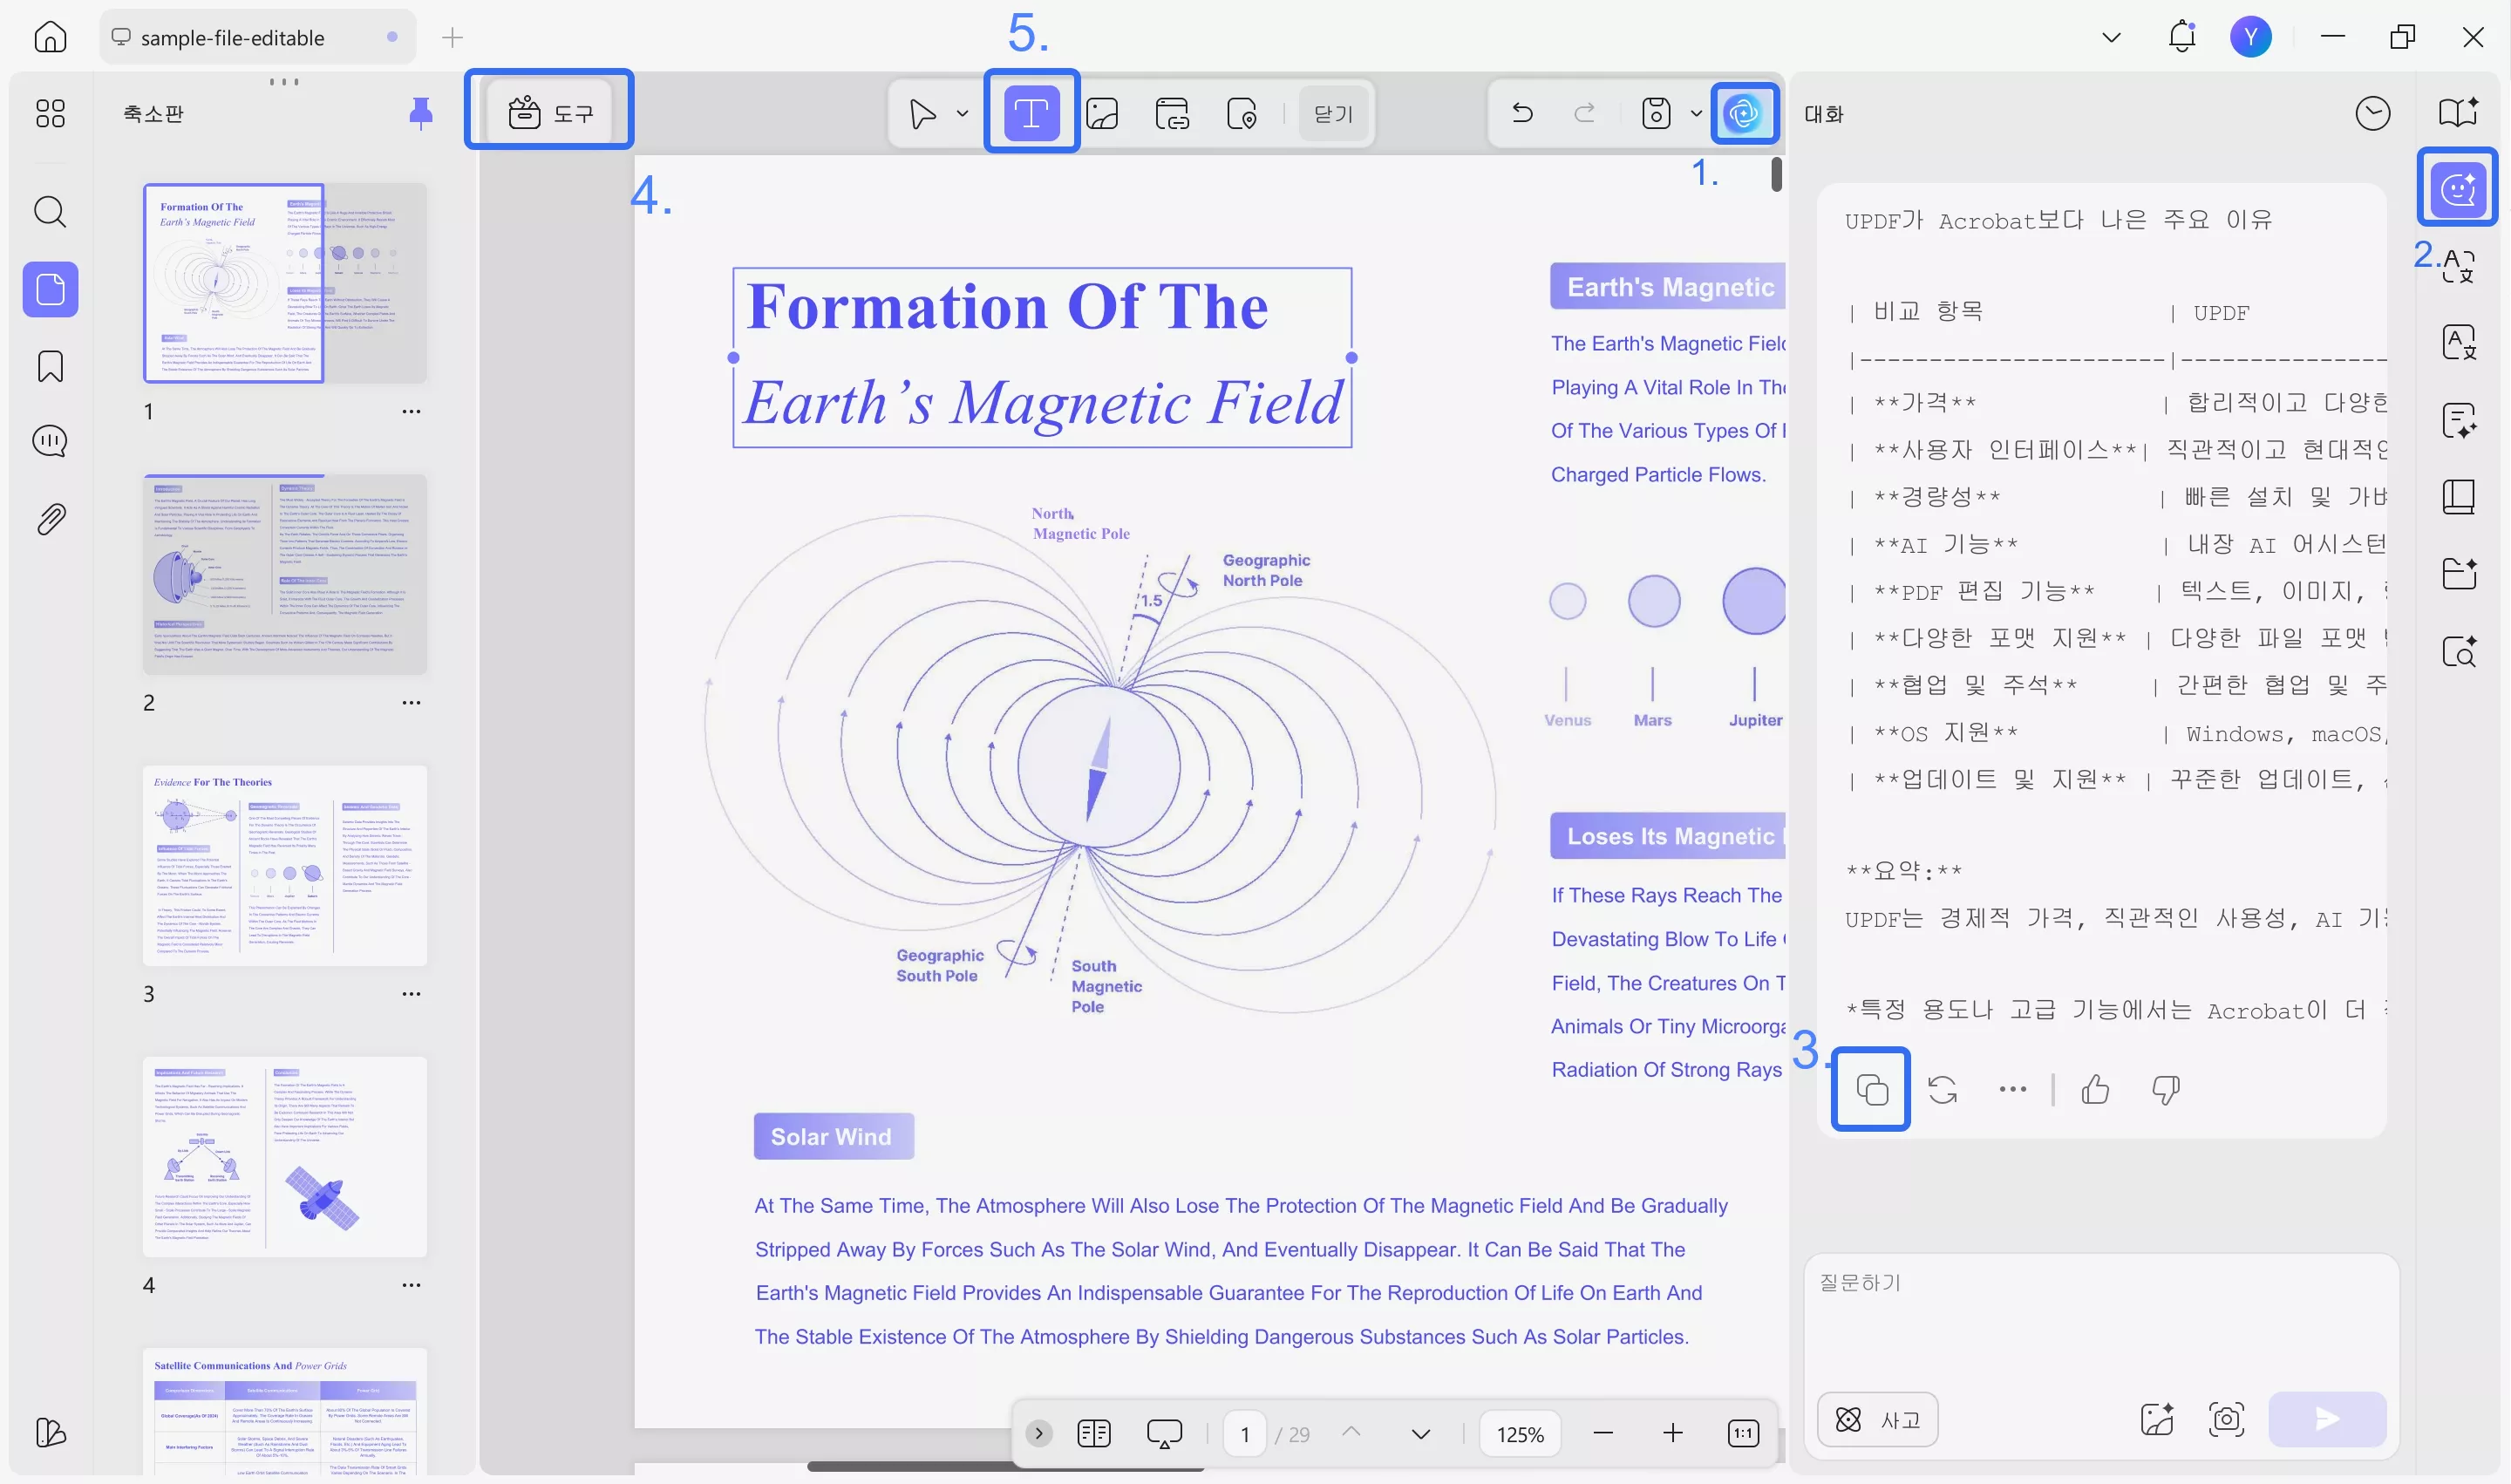The height and width of the screenshot is (1484, 2511).
Task: Give thumbs up to the response
Action: point(2095,1089)
